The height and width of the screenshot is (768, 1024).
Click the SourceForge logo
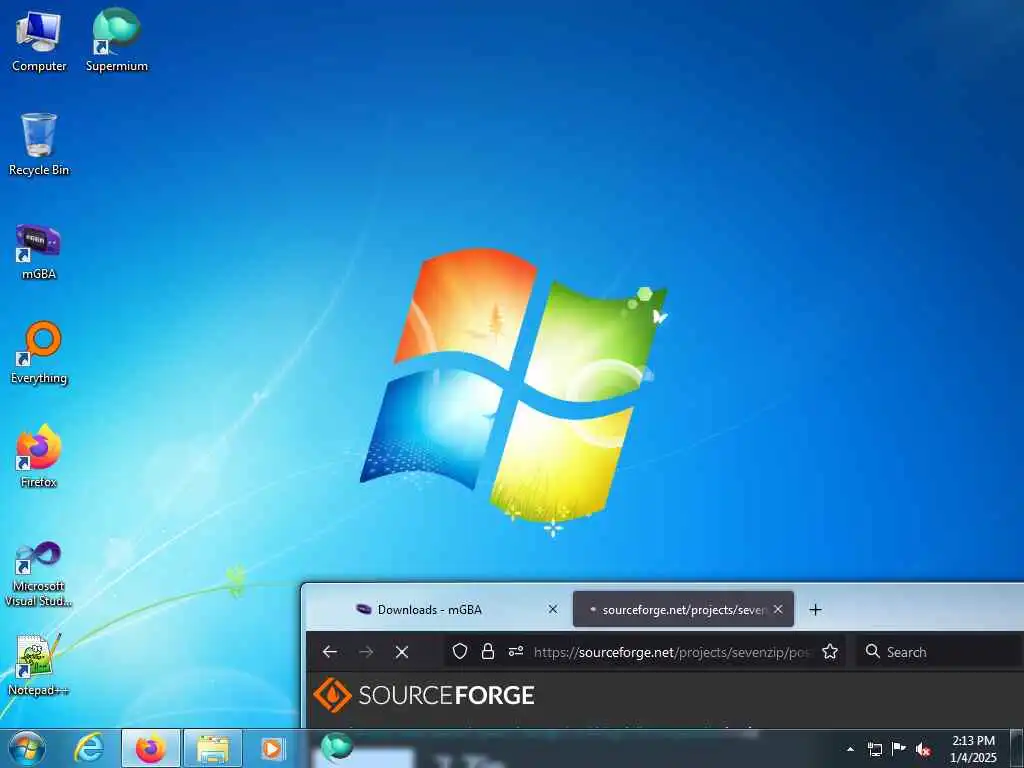click(424, 695)
